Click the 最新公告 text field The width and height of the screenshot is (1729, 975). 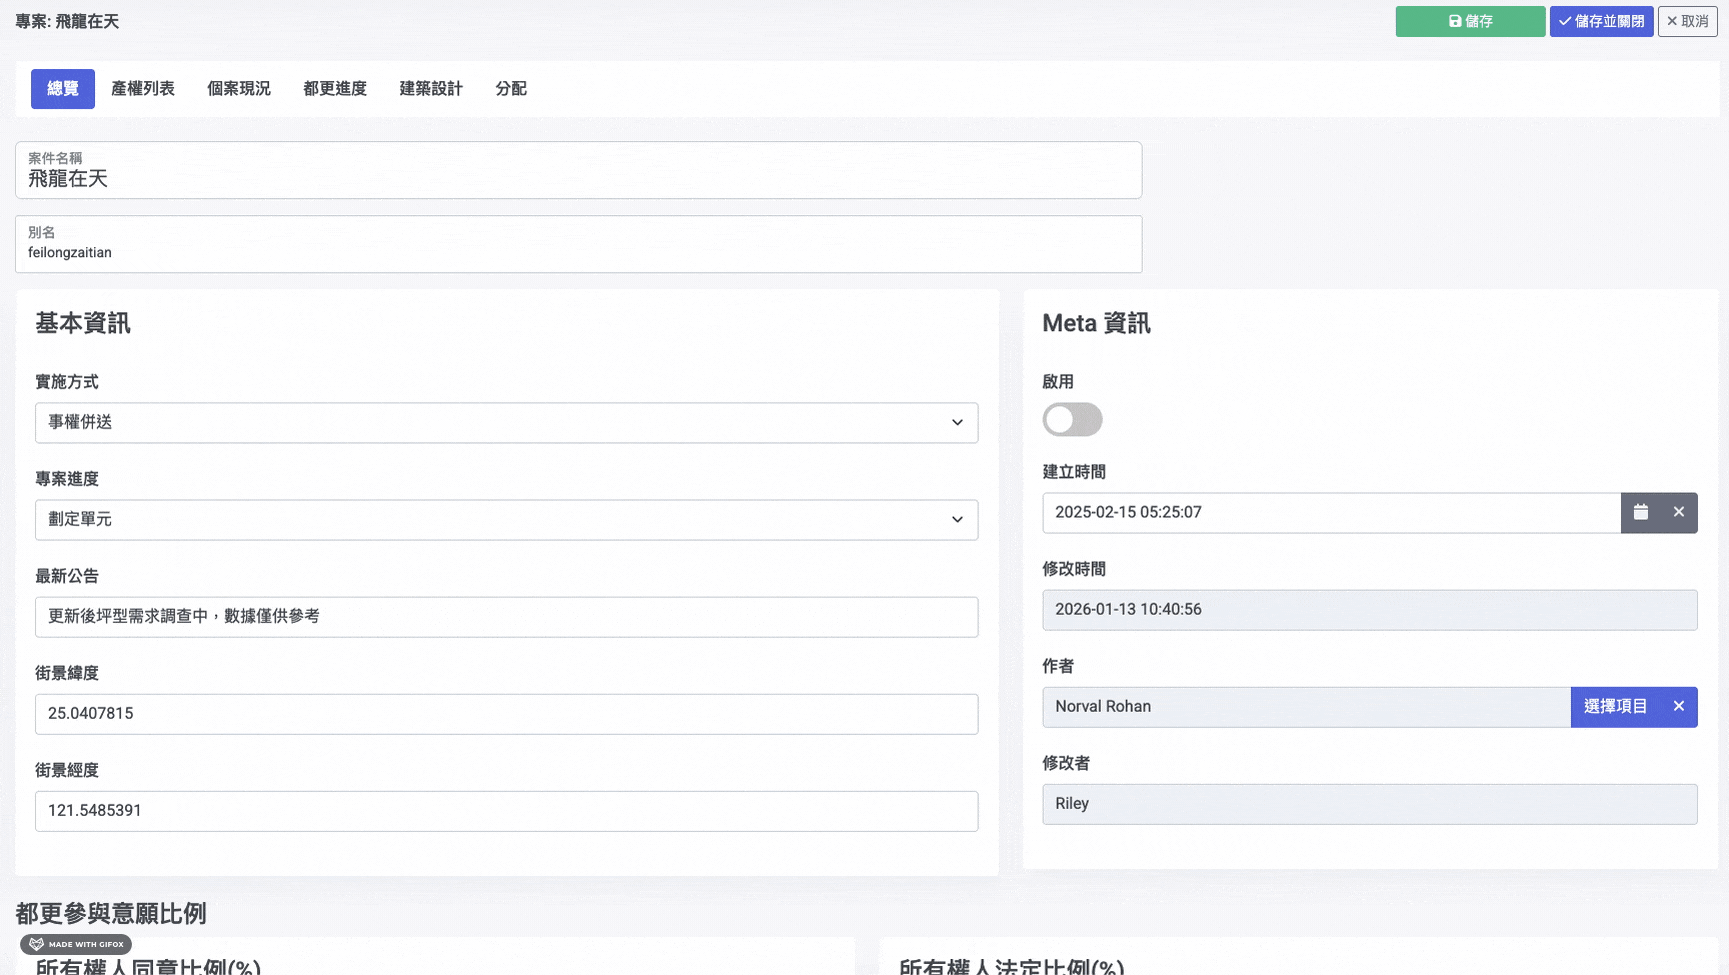(x=506, y=617)
